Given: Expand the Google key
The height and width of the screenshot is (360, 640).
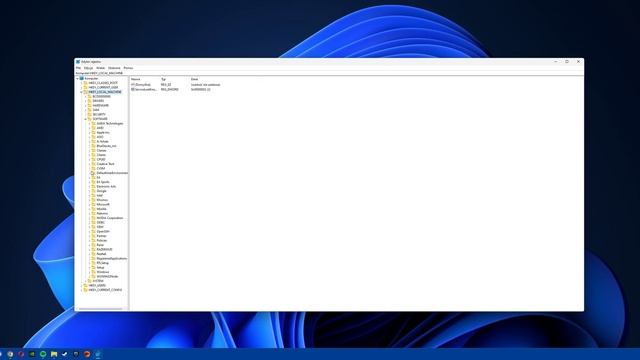Looking at the screenshot, I should click(89, 191).
